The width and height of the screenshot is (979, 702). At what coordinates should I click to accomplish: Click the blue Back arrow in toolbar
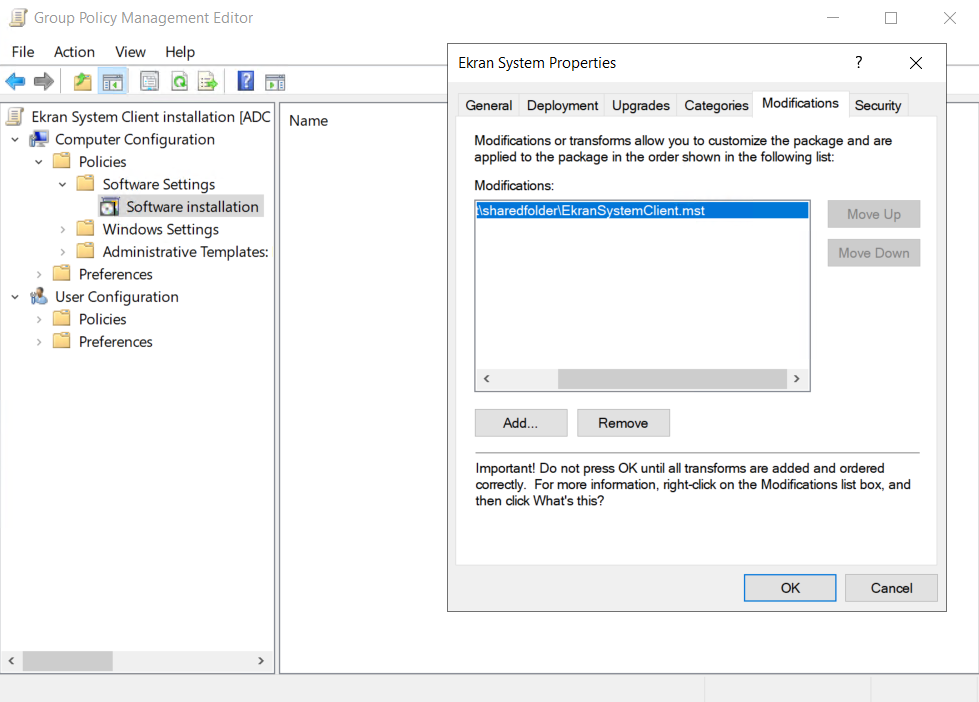pos(15,82)
